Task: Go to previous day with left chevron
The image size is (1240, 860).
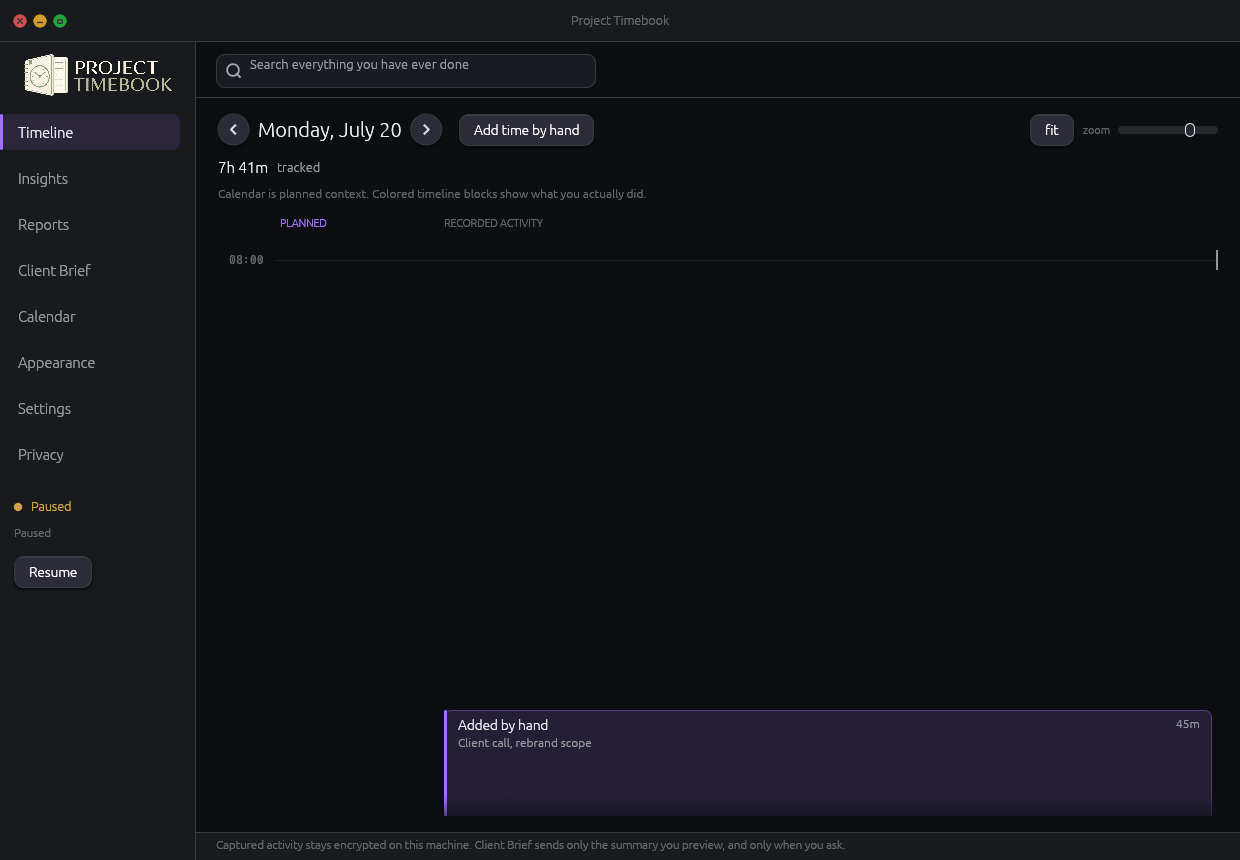Action: (233, 130)
